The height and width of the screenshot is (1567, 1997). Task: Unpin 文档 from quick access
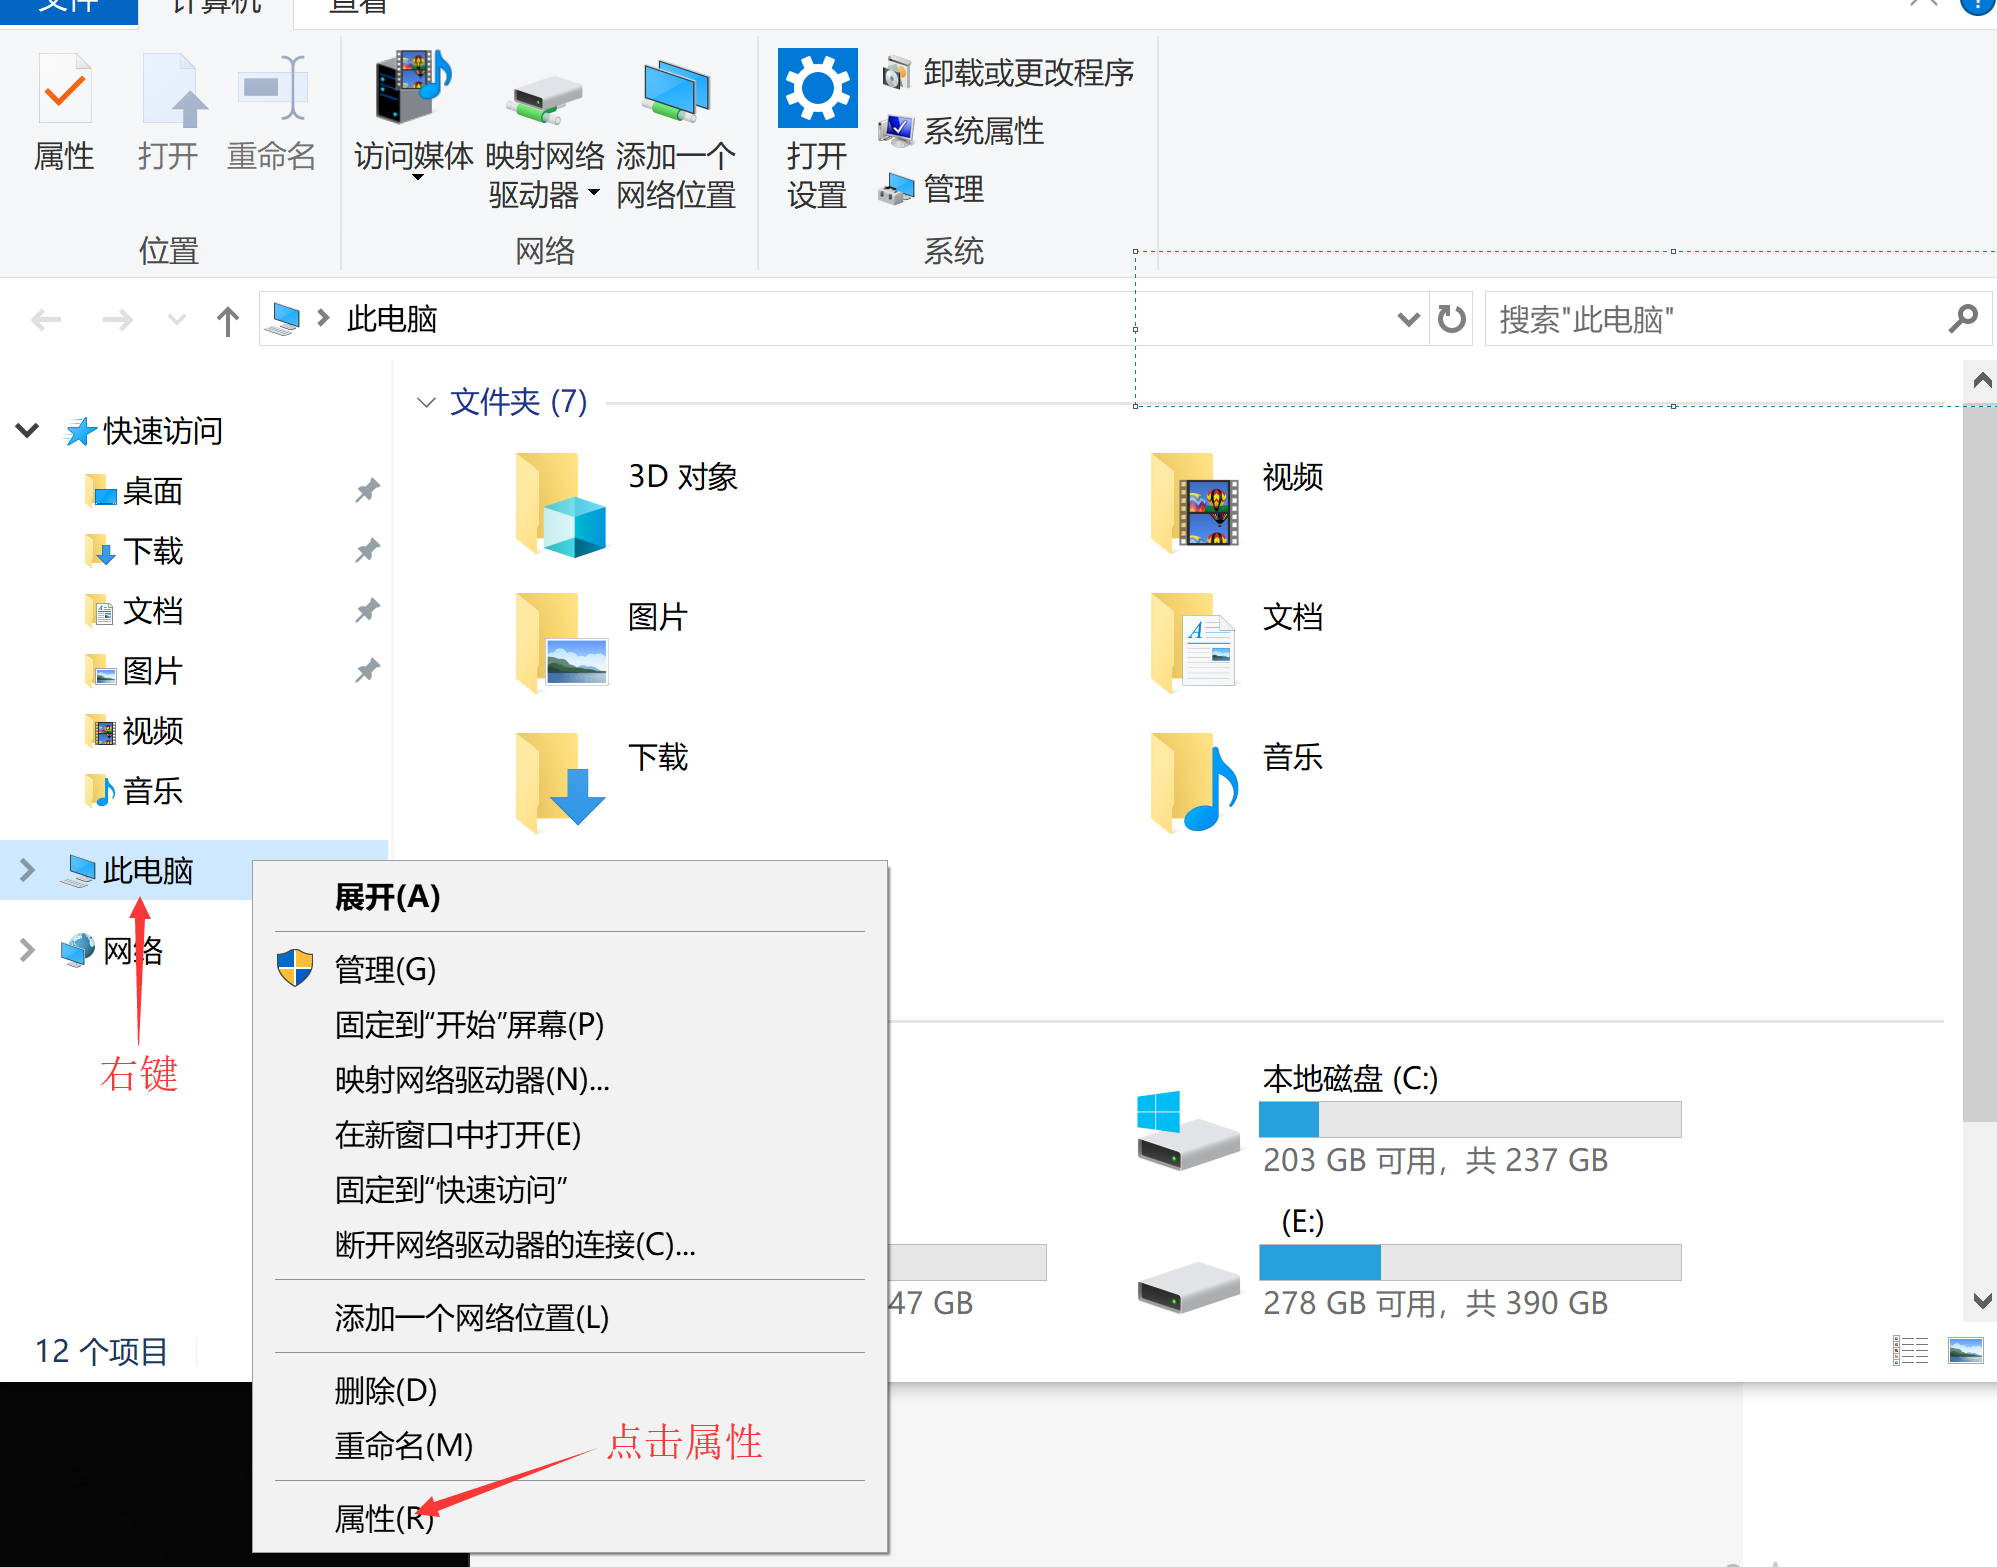pyautogui.click(x=366, y=610)
